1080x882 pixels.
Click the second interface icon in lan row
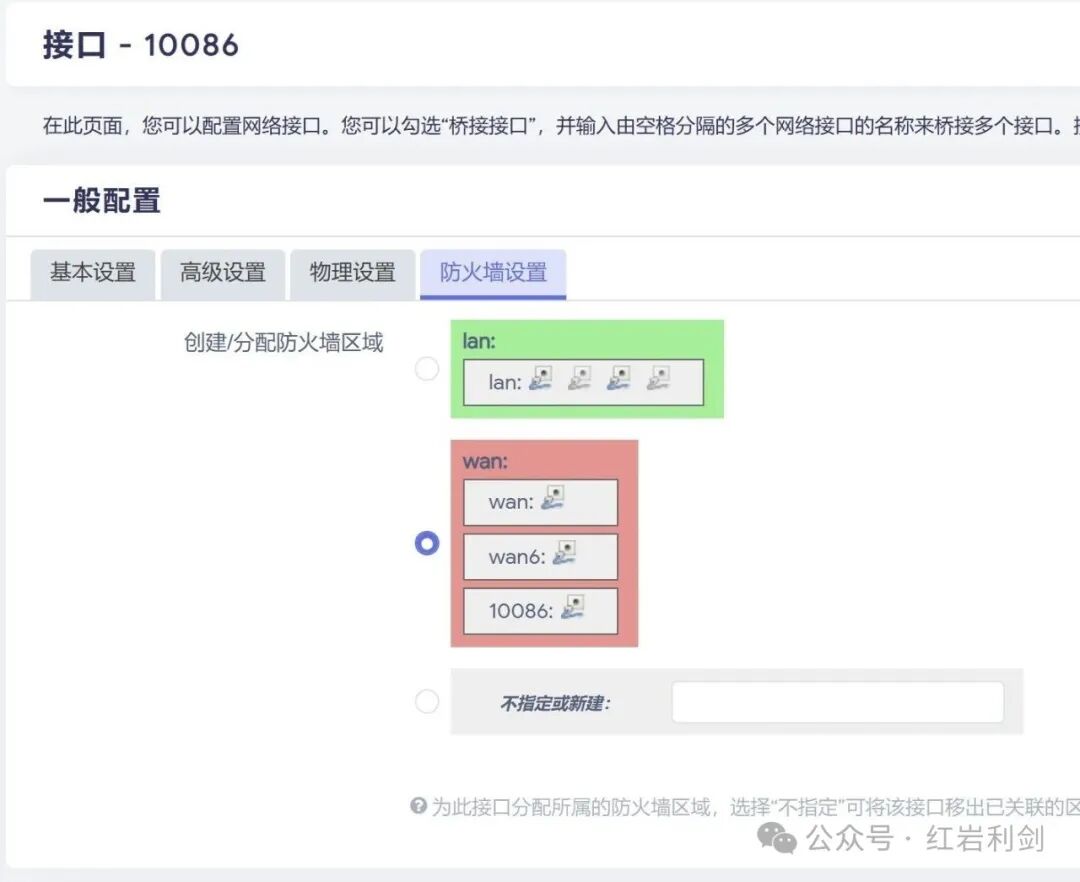pyautogui.click(x=580, y=379)
